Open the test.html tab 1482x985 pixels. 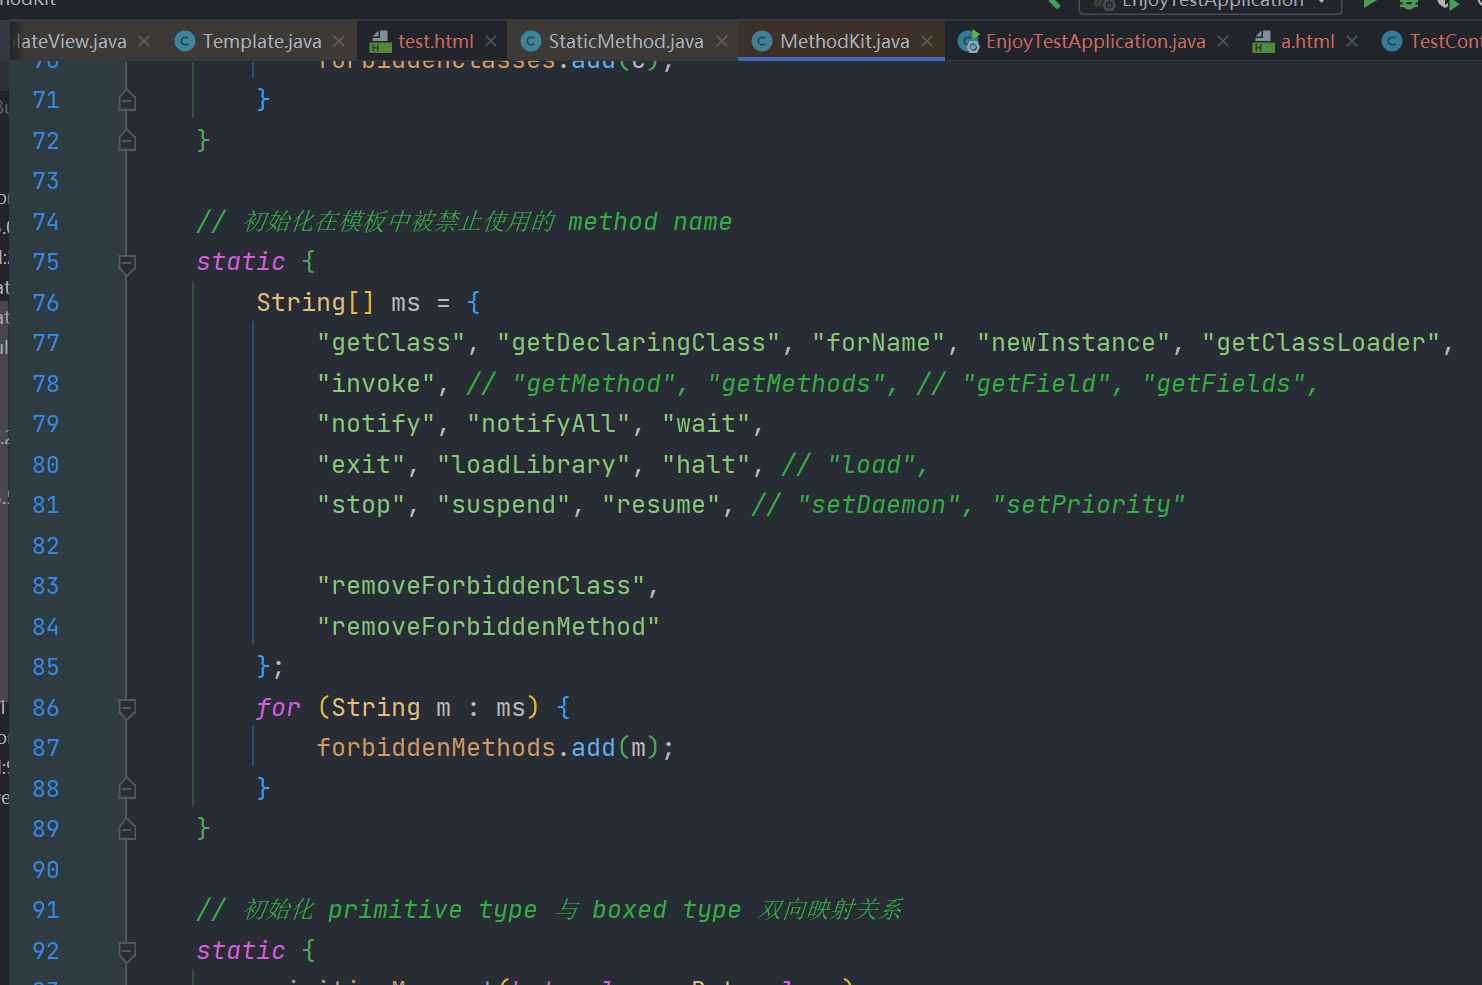[x=435, y=41]
